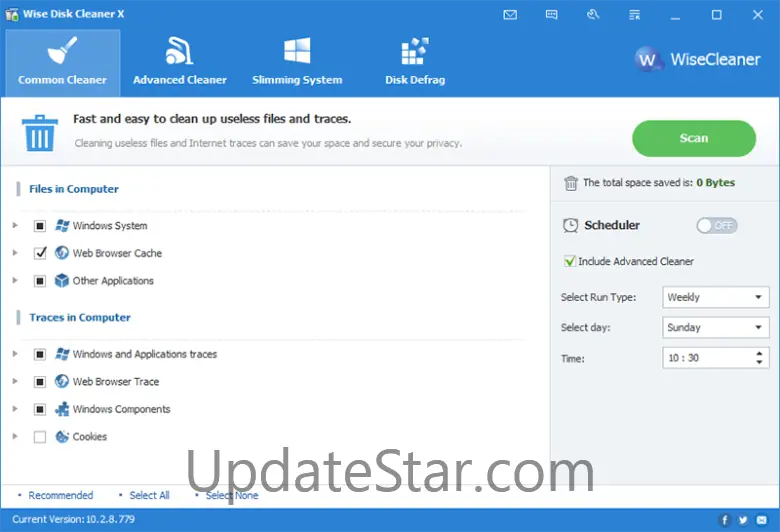Image resolution: width=780 pixels, height=532 pixels.
Task: Switch to the Disk Defrag tab
Action: pos(415,63)
